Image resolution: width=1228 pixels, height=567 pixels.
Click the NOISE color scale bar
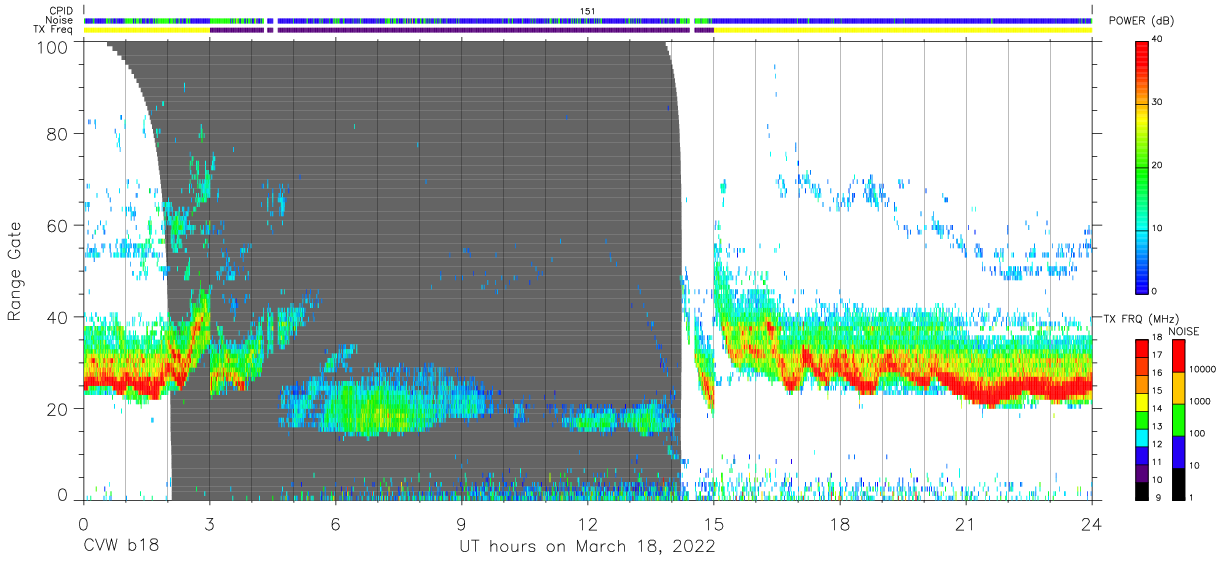1179,420
